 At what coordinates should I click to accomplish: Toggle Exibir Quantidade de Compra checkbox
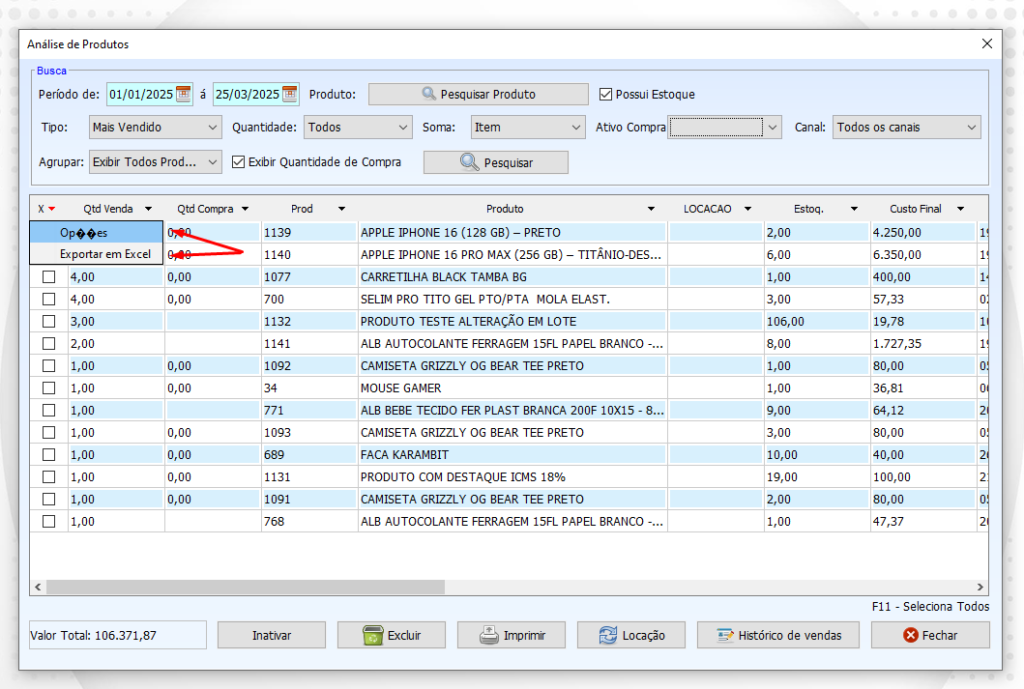[x=238, y=162]
